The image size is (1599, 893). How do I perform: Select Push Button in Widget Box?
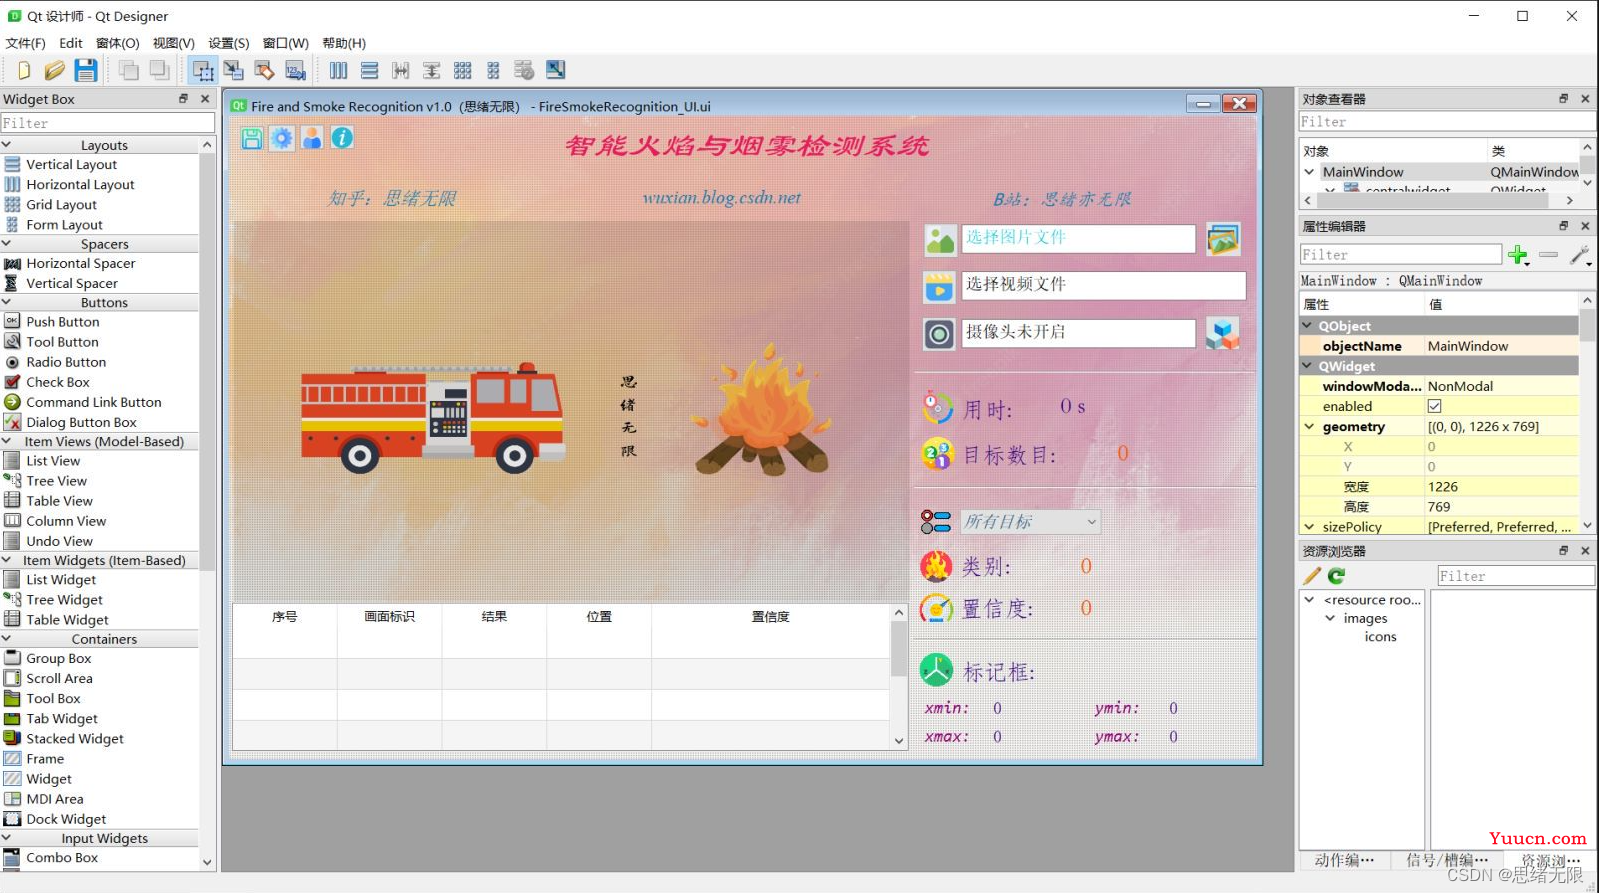click(62, 322)
